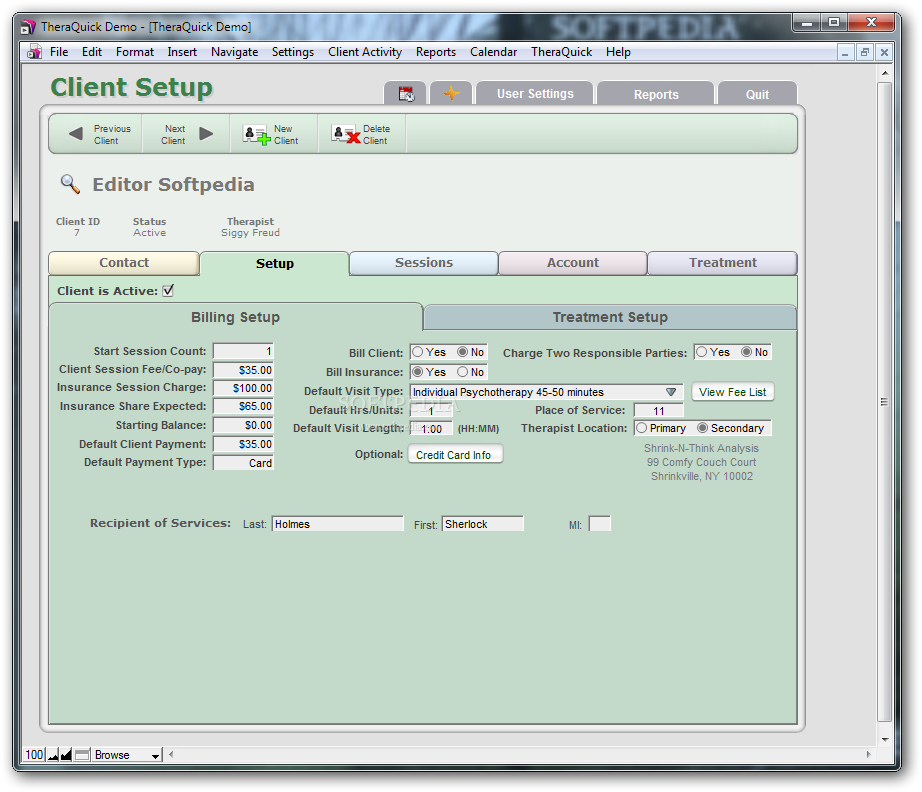922x792 pixels.
Task: Click the View Fee List button
Action: pos(733,392)
